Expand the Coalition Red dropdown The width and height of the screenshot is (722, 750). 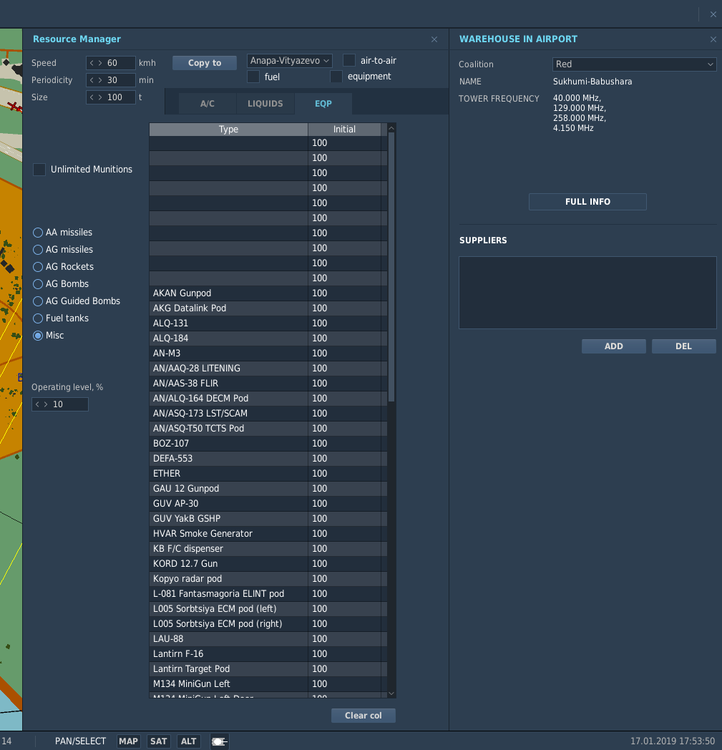(633, 64)
